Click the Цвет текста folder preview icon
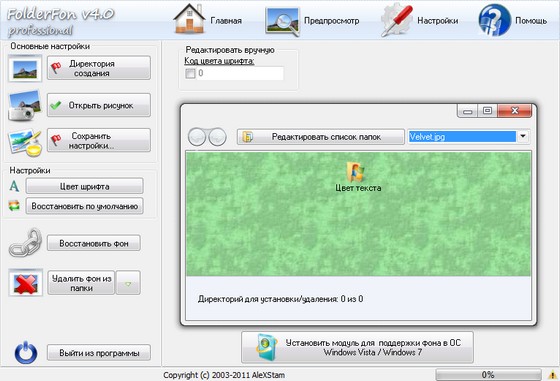The height and width of the screenshot is (381, 560). 356,171
